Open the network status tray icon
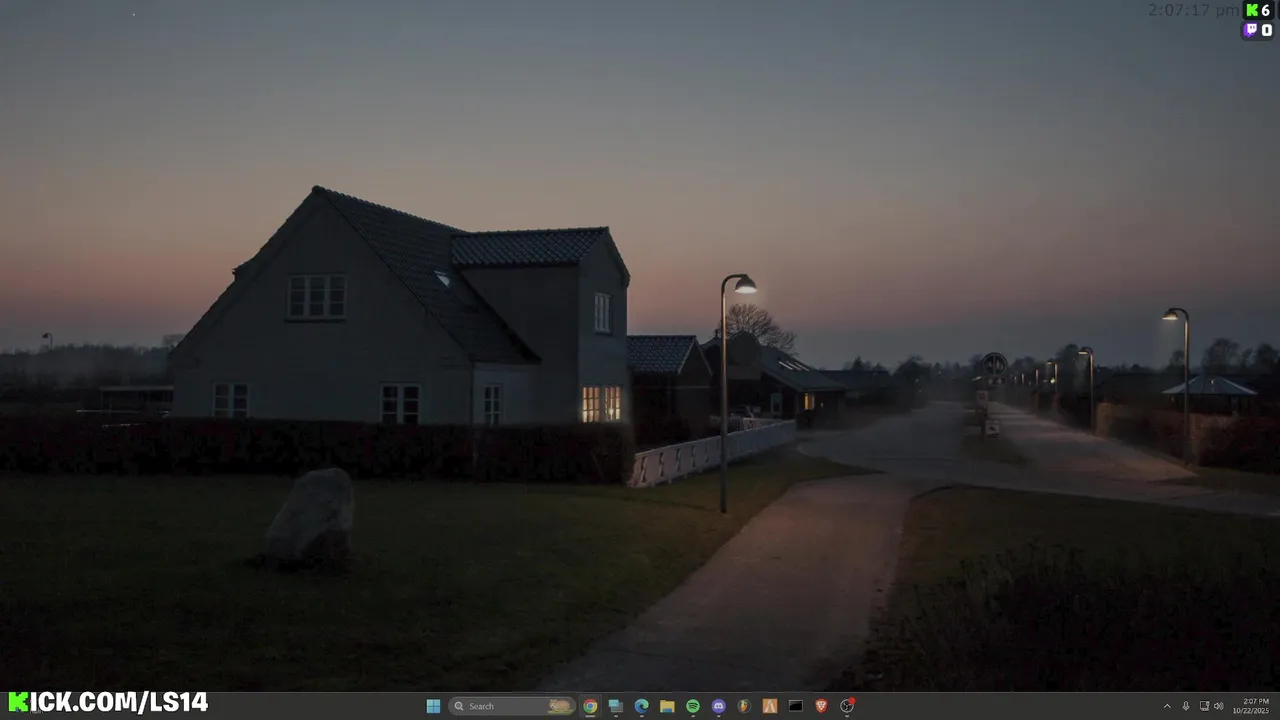The image size is (1280, 720). pos(1204,706)
